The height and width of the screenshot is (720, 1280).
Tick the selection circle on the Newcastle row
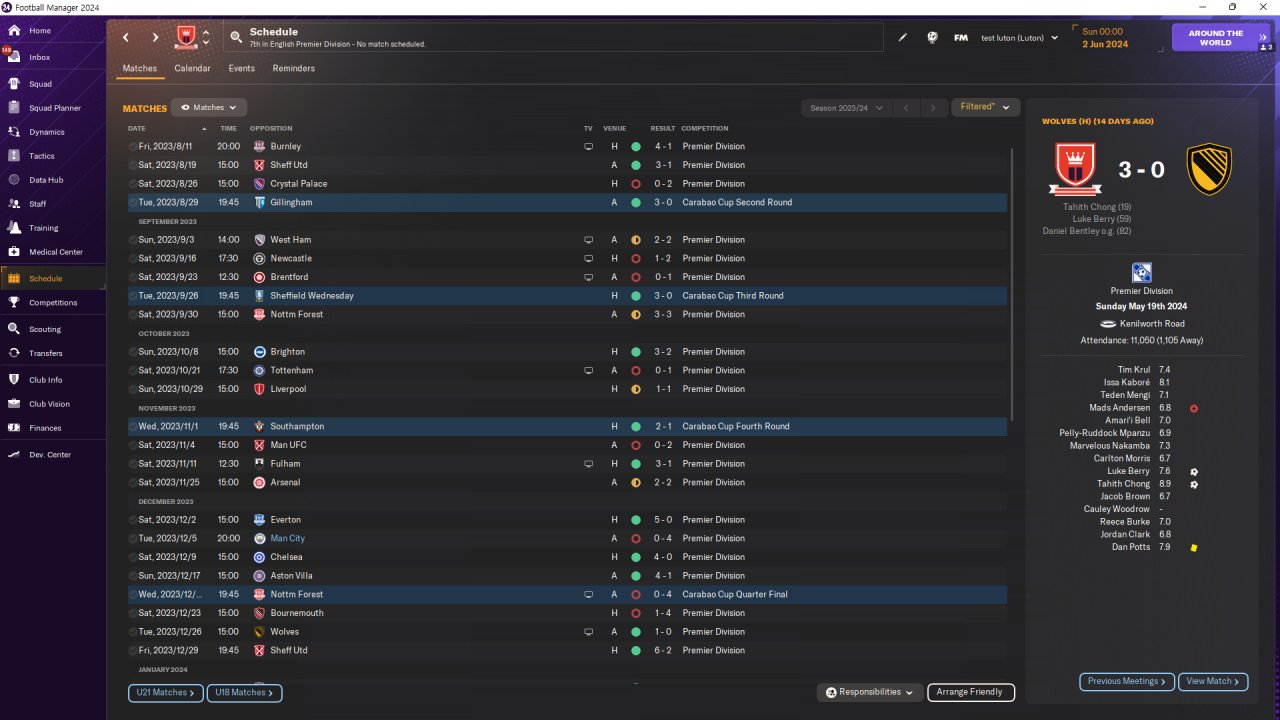[x=133, y=259]
